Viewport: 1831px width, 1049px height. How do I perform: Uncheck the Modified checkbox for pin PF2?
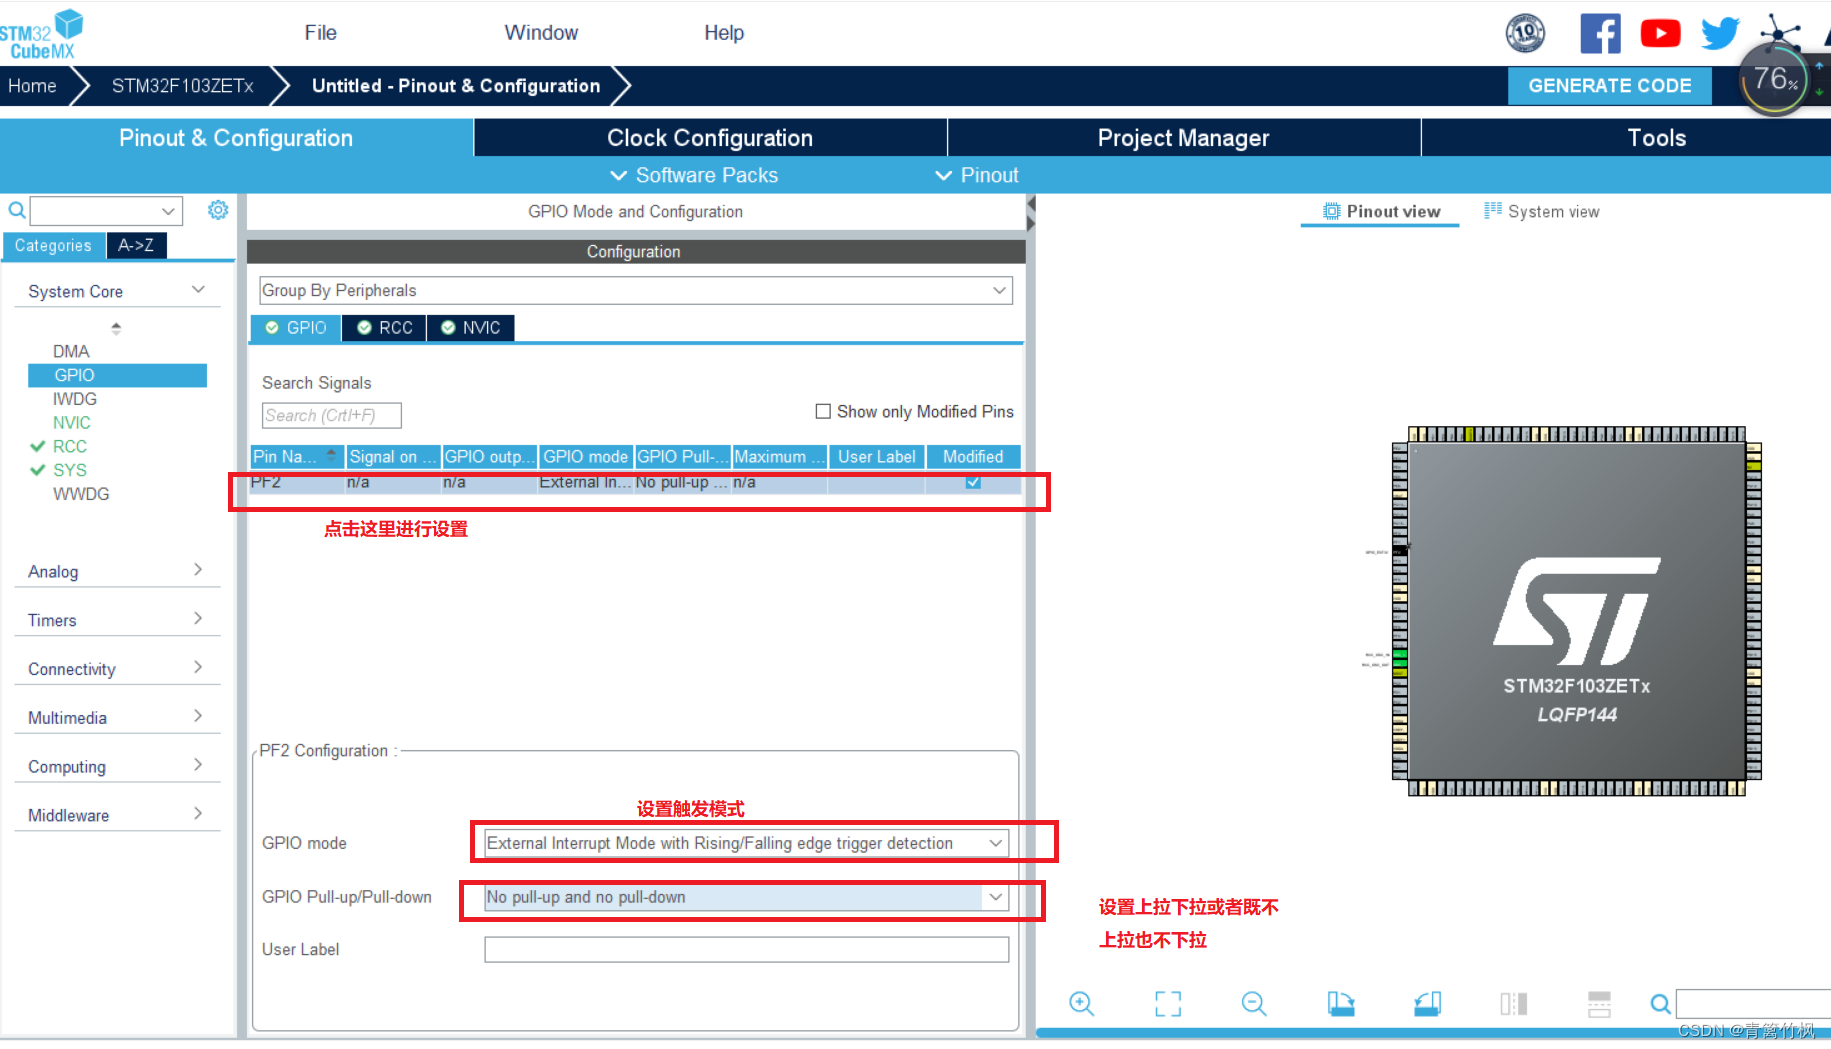973,482
